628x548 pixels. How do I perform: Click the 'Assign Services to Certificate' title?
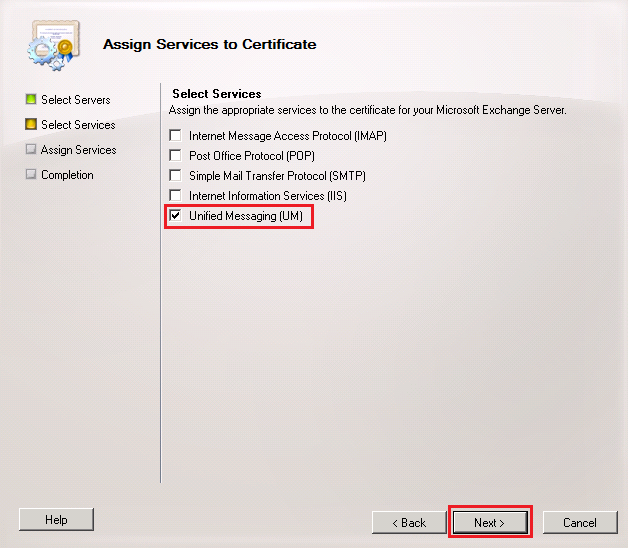209,44
